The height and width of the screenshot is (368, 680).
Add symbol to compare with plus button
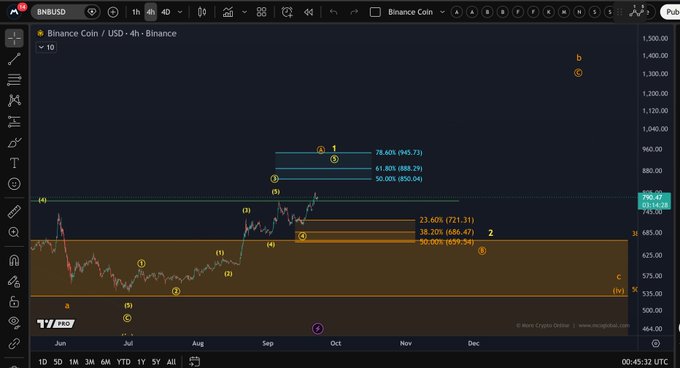tap(113, 12)
